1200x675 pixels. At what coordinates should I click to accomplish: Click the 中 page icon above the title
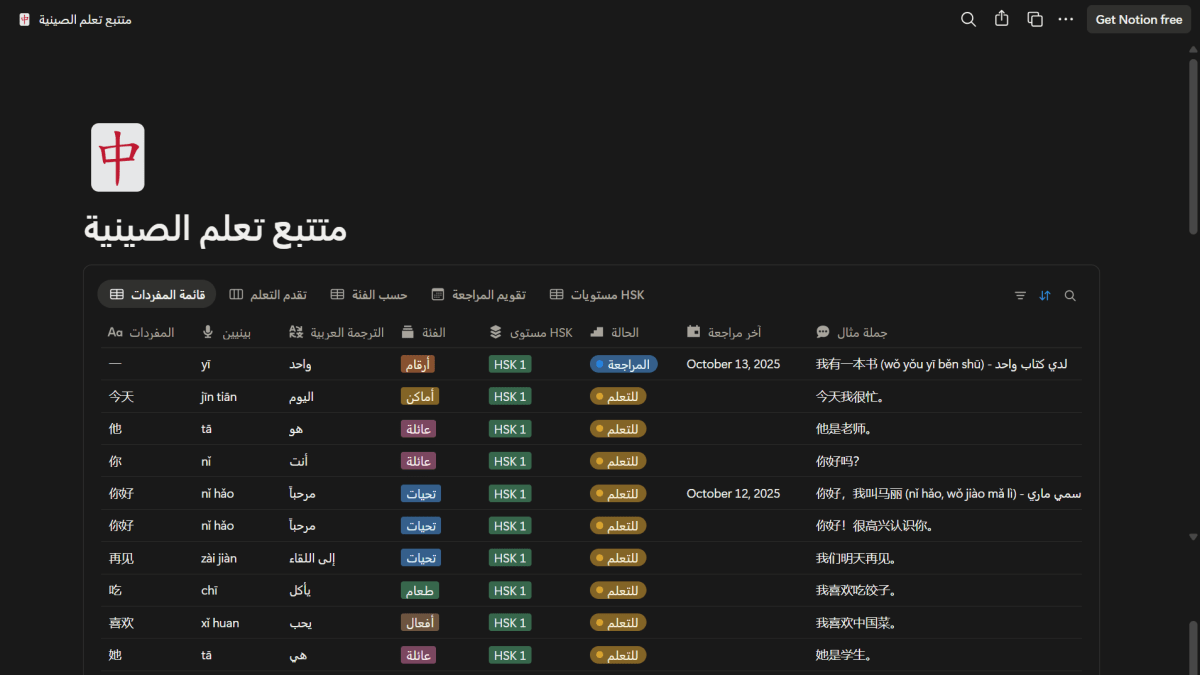[x=117, y=157]
